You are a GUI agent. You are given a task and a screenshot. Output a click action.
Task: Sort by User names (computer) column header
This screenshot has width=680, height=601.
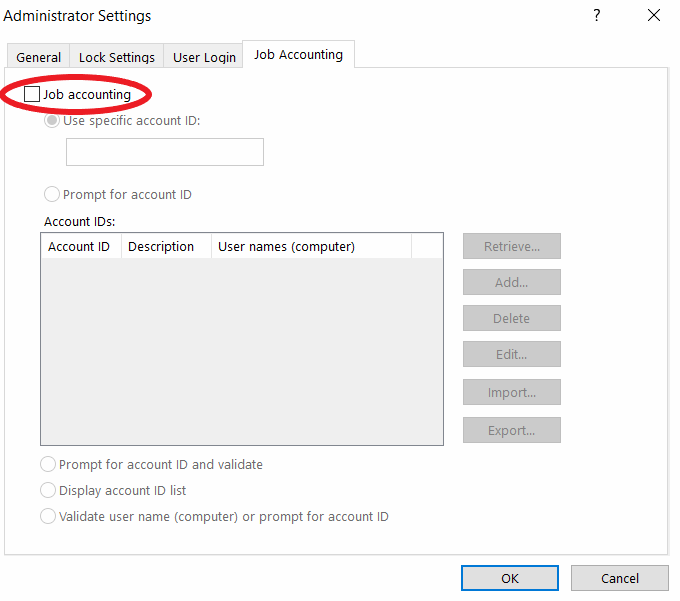click(x=311, y=246)
